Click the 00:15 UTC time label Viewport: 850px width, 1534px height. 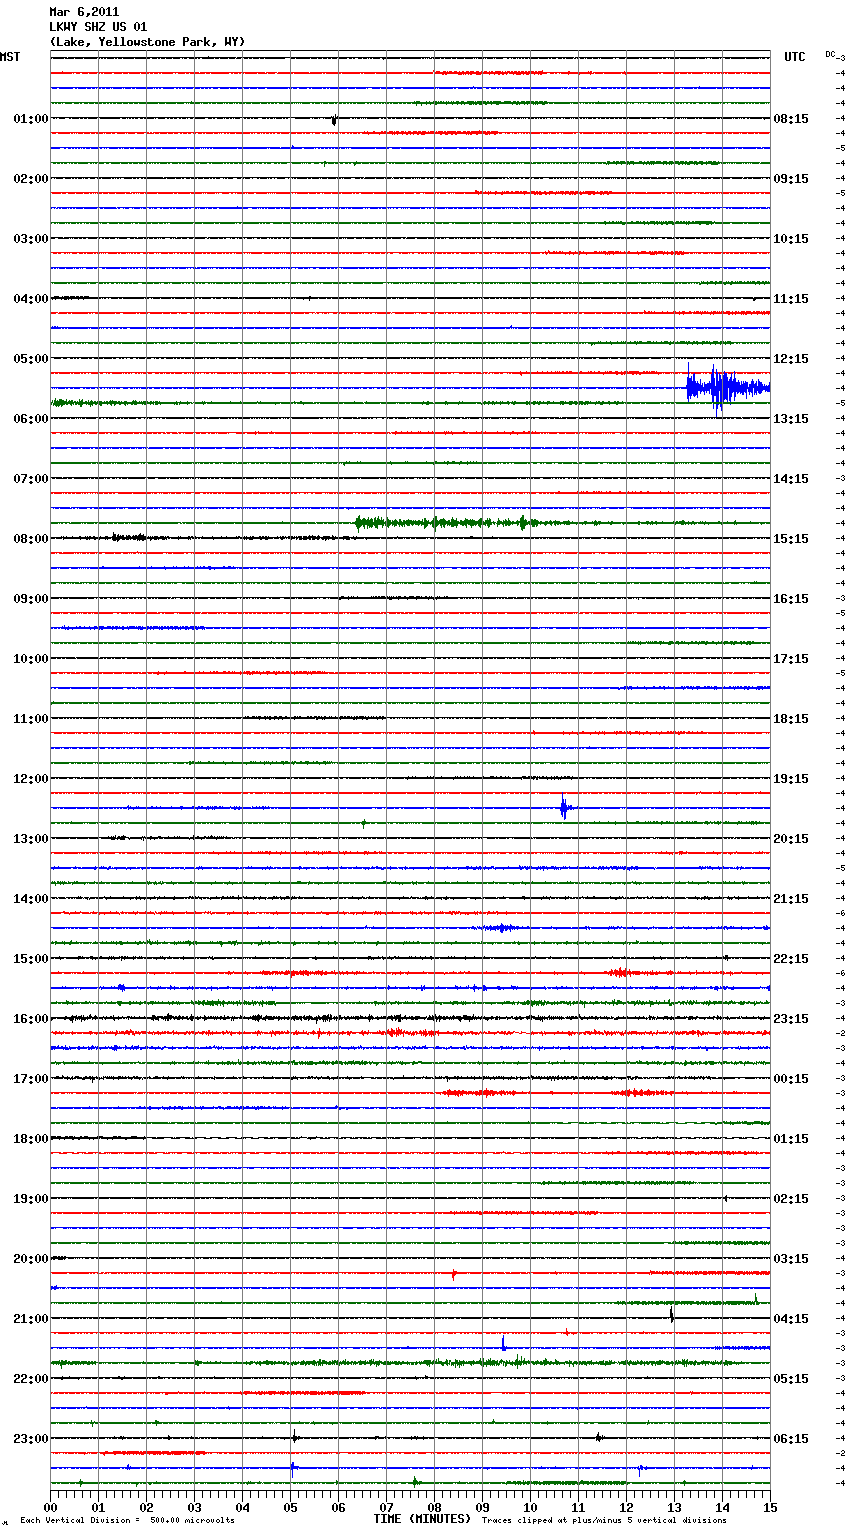(791, 1079)
